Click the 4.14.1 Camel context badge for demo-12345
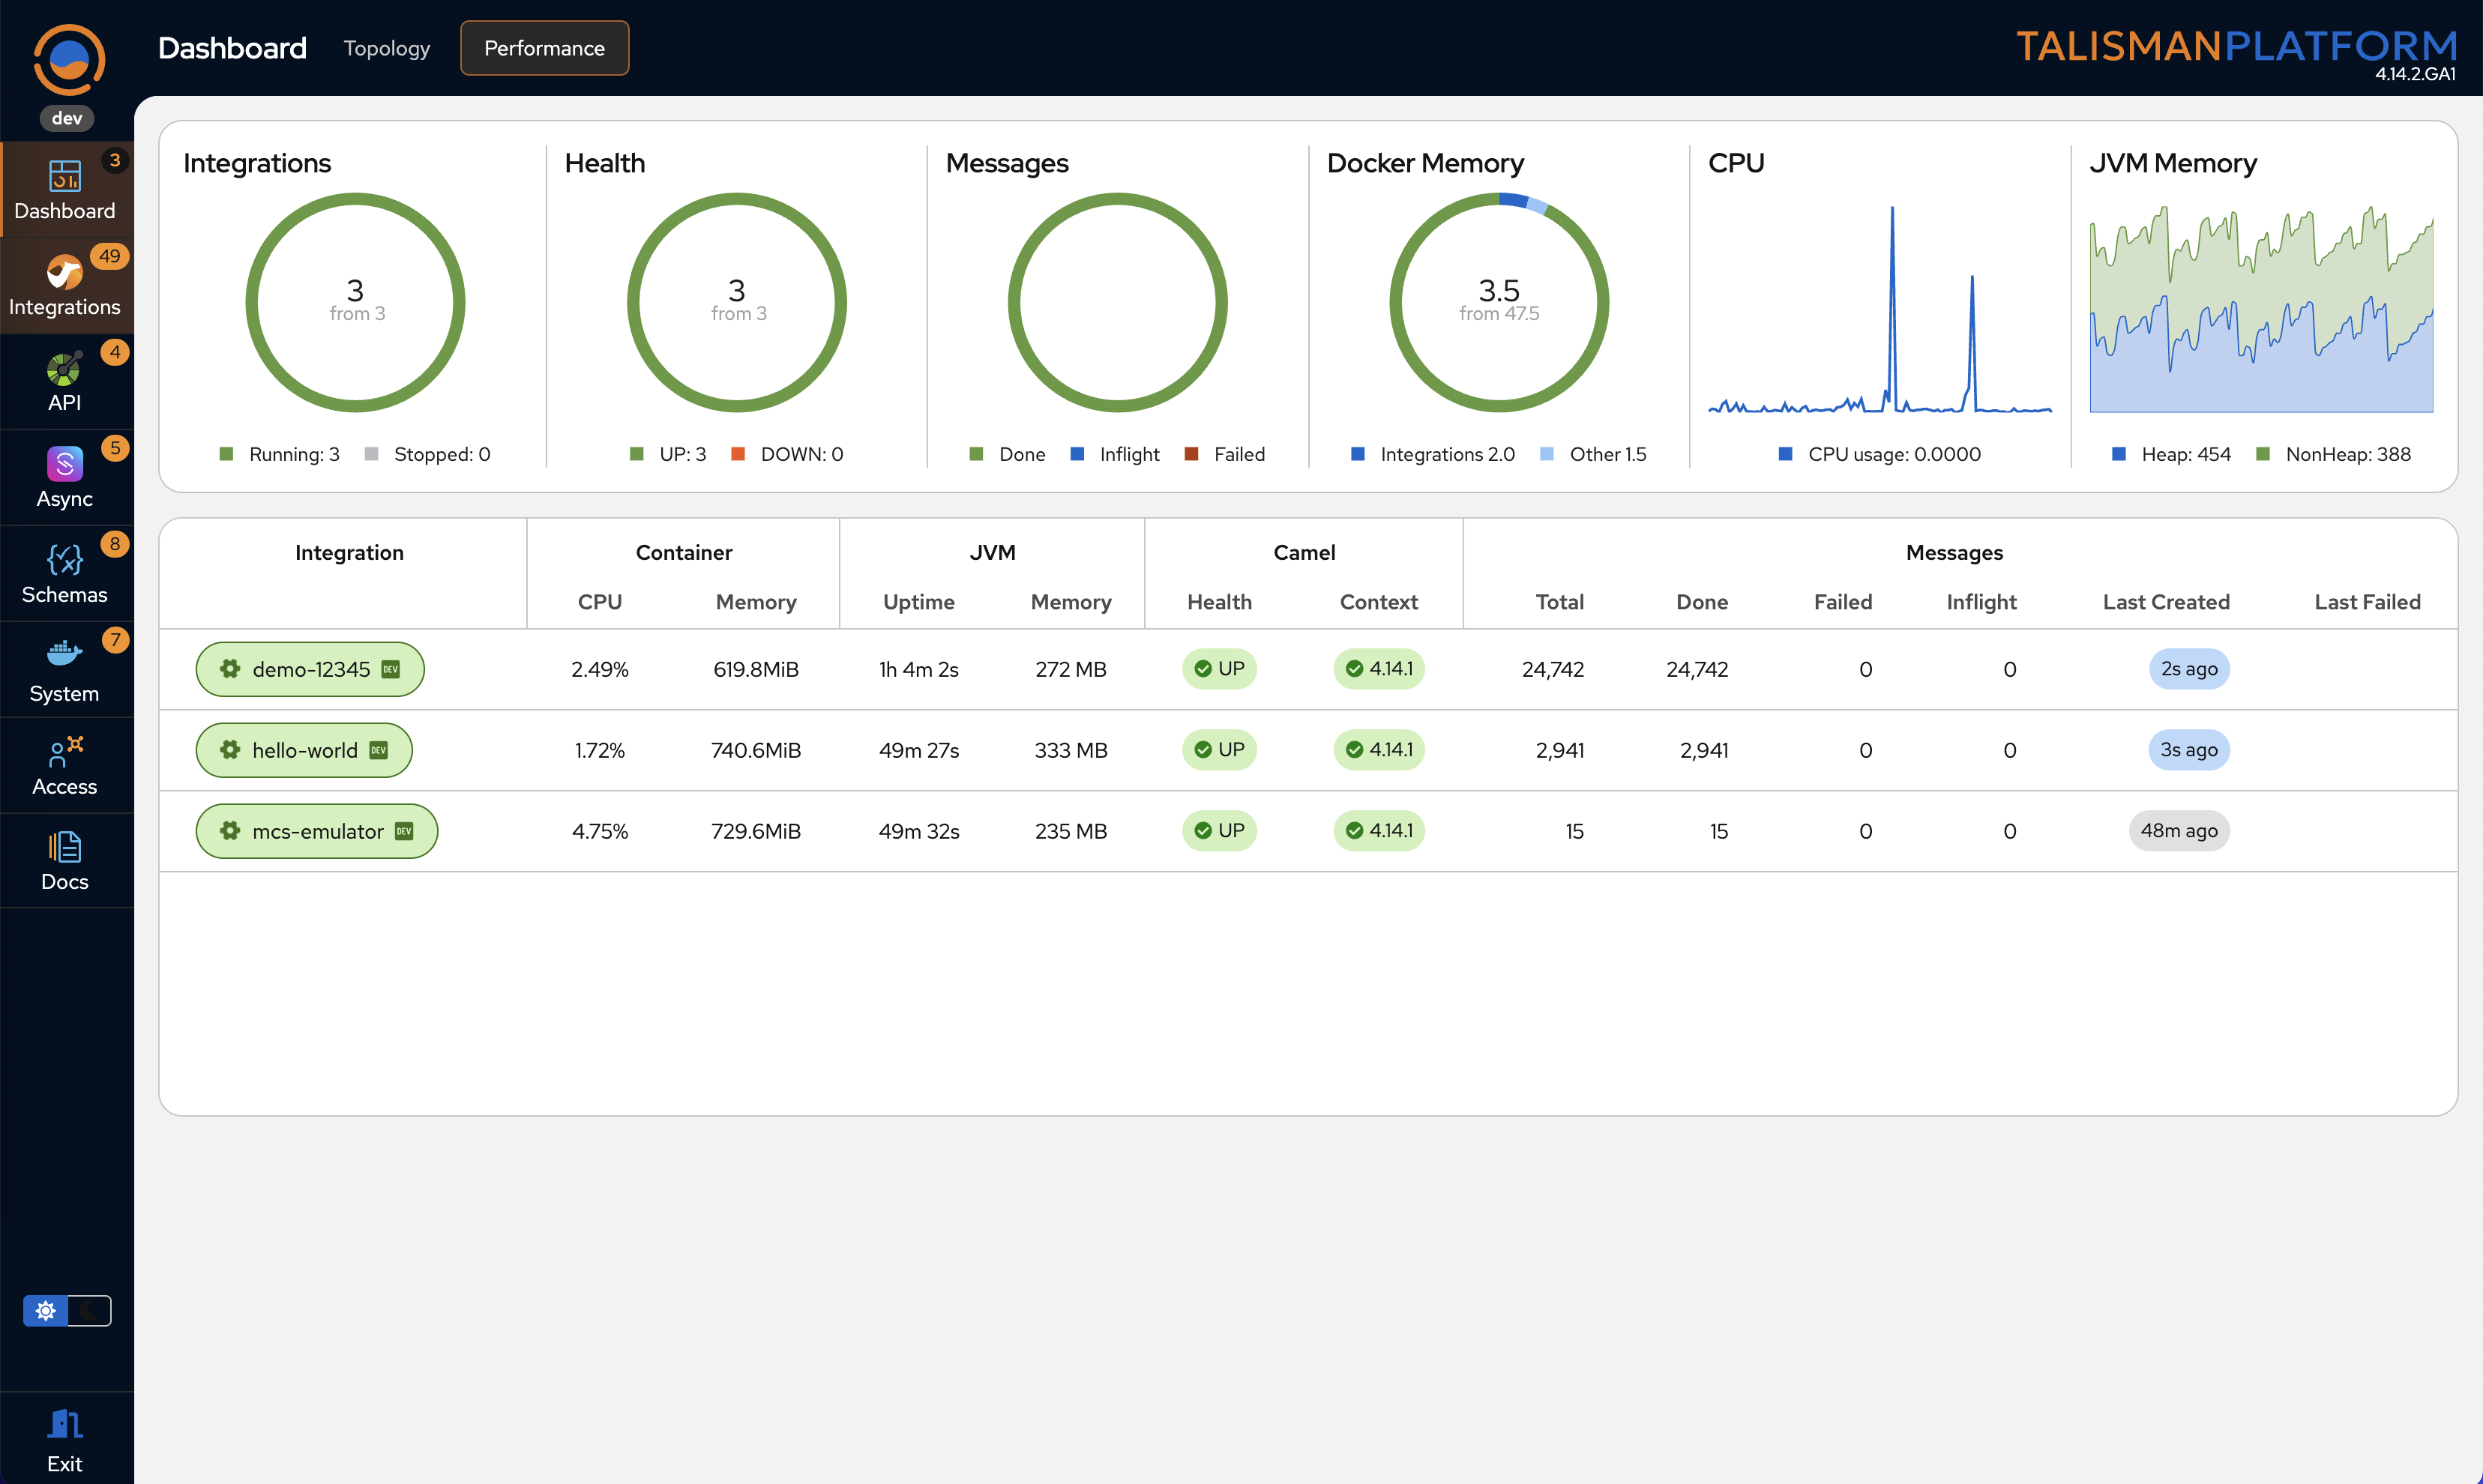Viewport: 2483px width, 1484px height. point(1378,669)
